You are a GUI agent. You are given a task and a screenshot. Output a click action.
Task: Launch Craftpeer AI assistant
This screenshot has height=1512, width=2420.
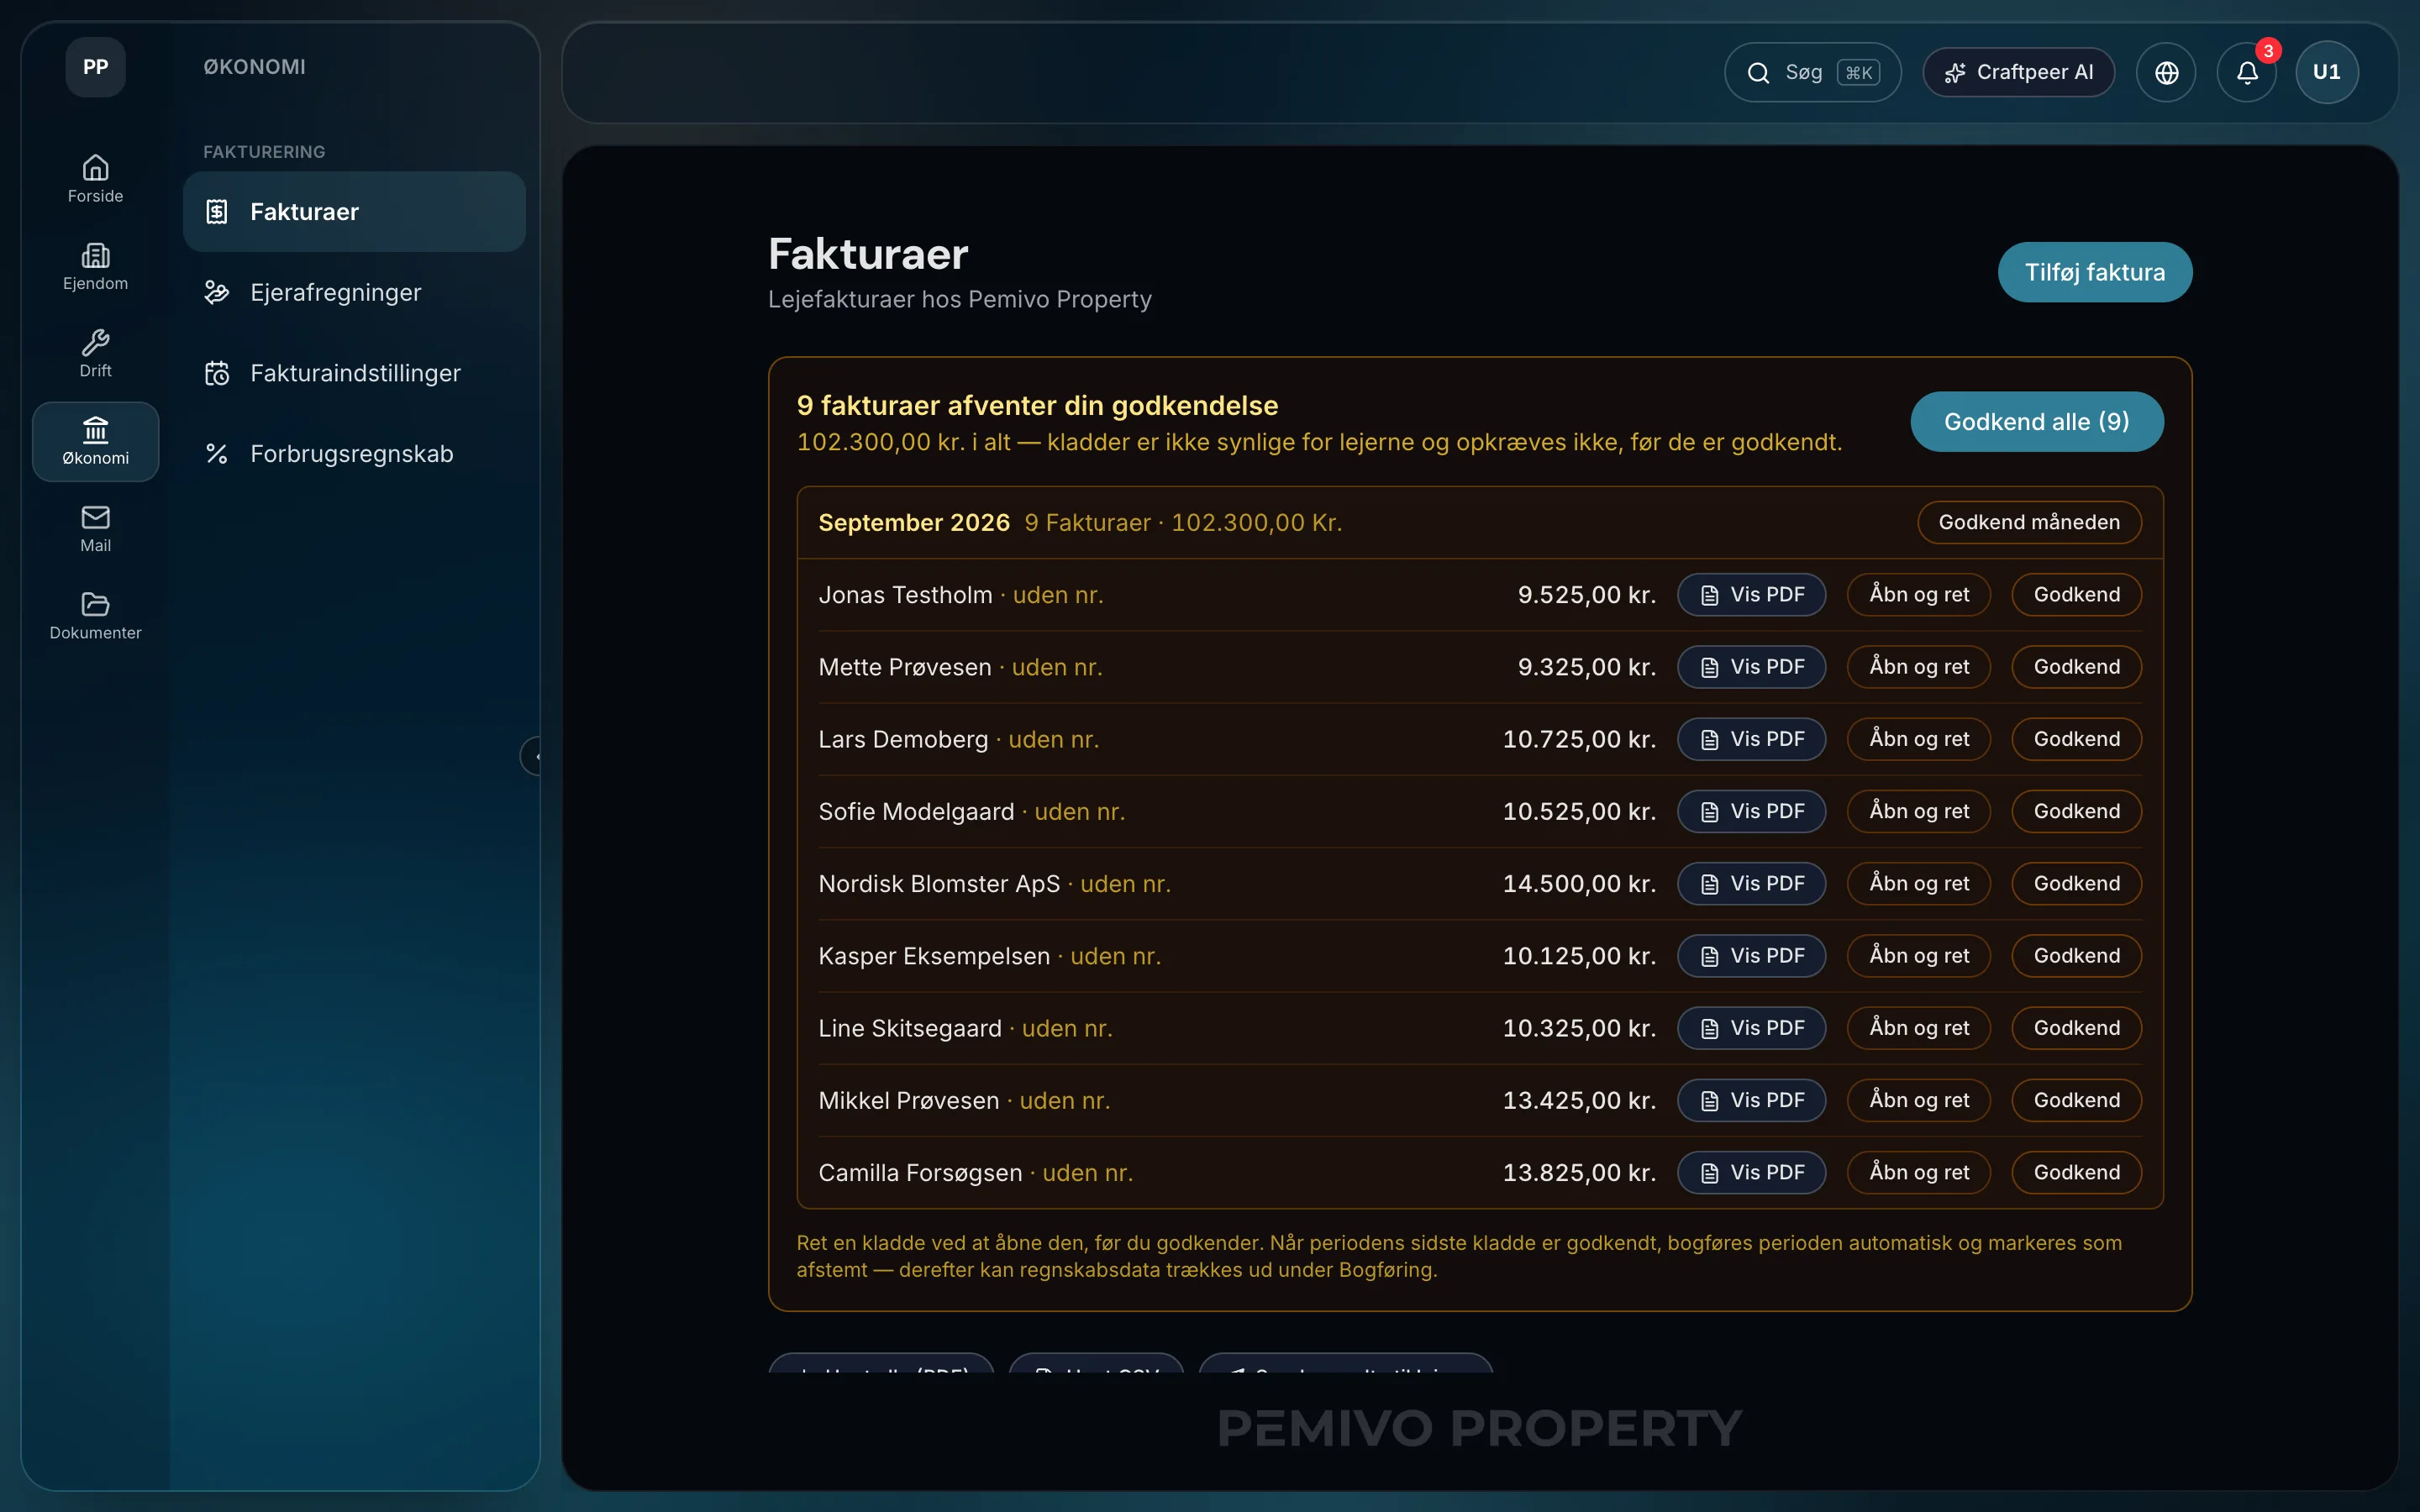(2018, 72)
